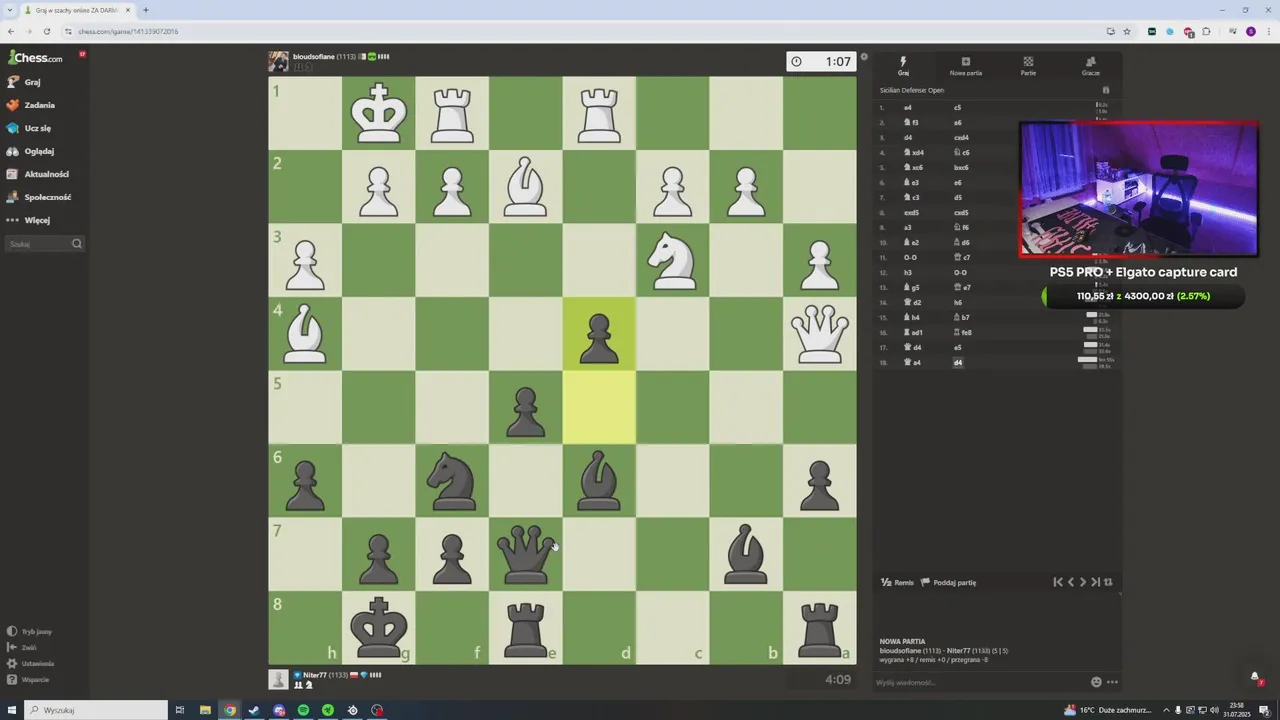
Task: Click the black queen on the board
Action: pos(526,554)
